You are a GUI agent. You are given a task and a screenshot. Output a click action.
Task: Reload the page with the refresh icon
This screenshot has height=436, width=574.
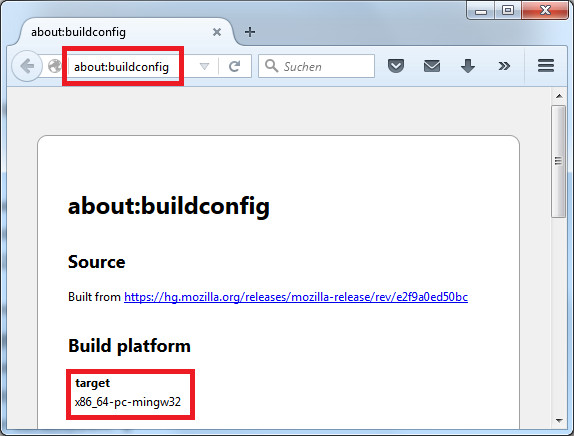pyautogui.click(x=234, y=66)
